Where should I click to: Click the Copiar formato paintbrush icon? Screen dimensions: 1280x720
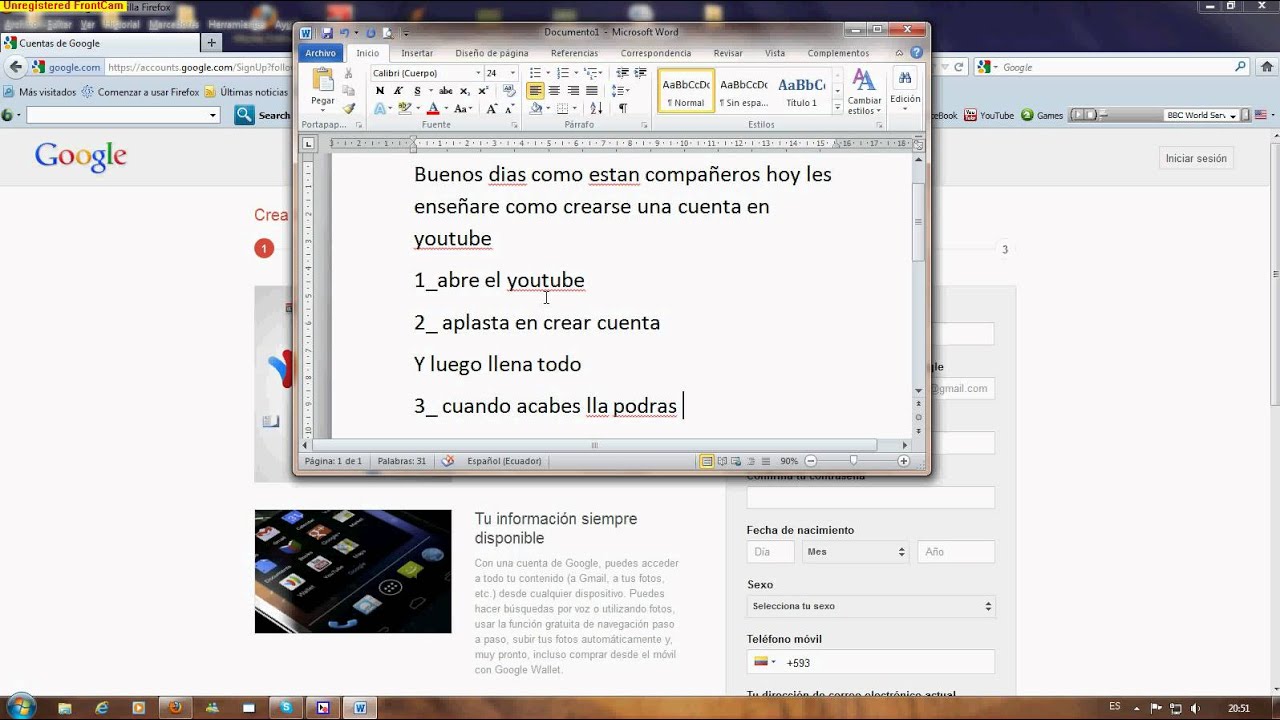[349, 108]
